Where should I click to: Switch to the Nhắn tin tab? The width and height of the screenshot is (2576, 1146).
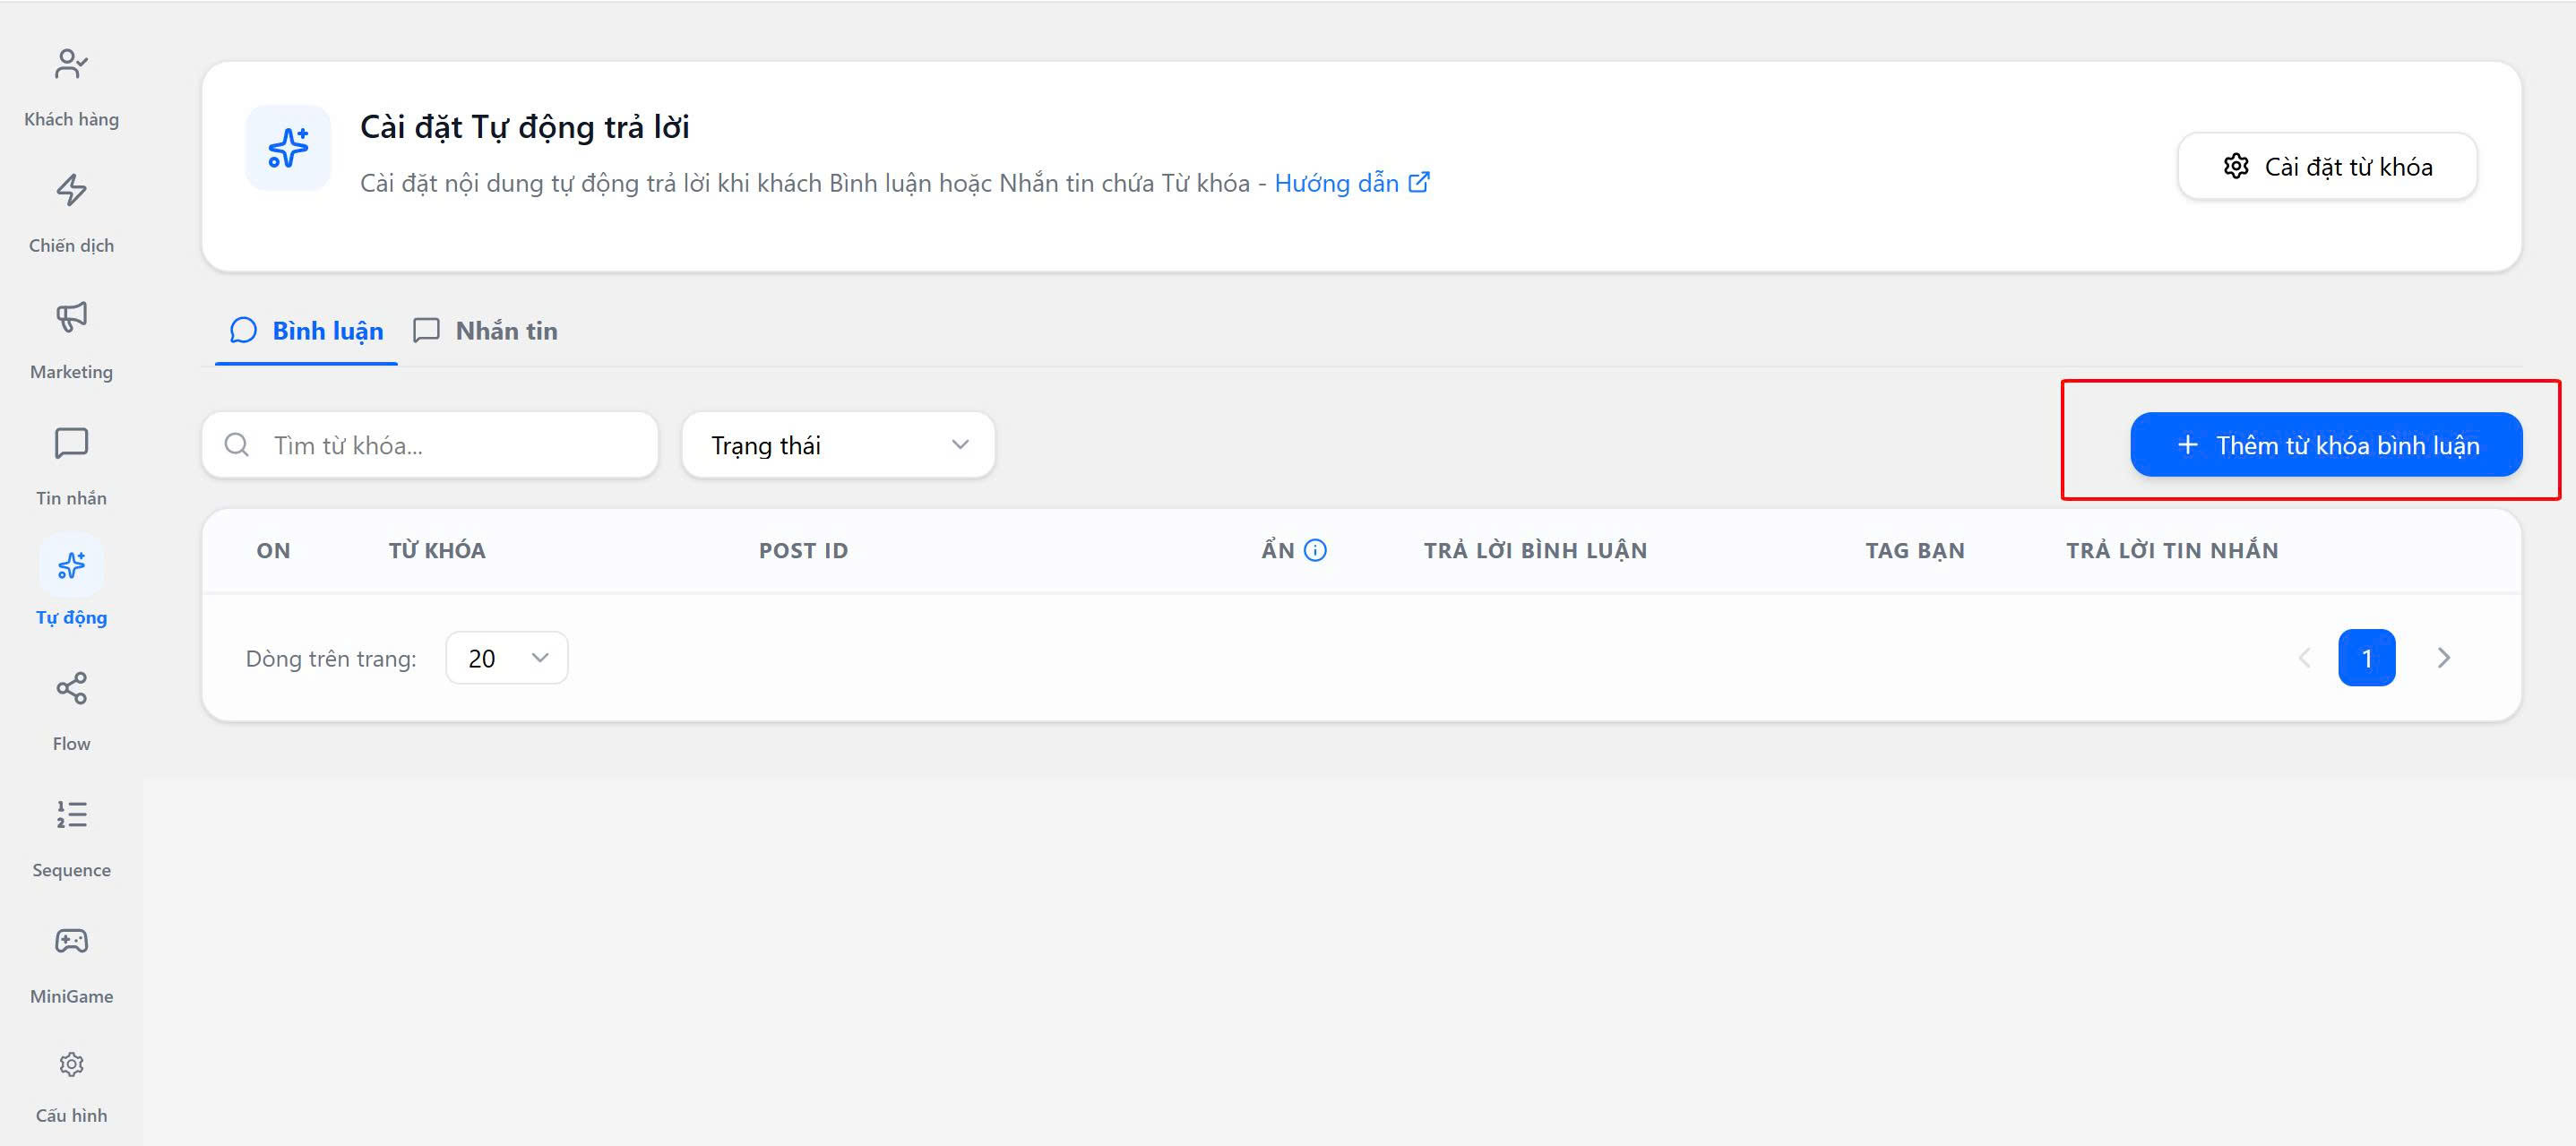click(486, 331)
